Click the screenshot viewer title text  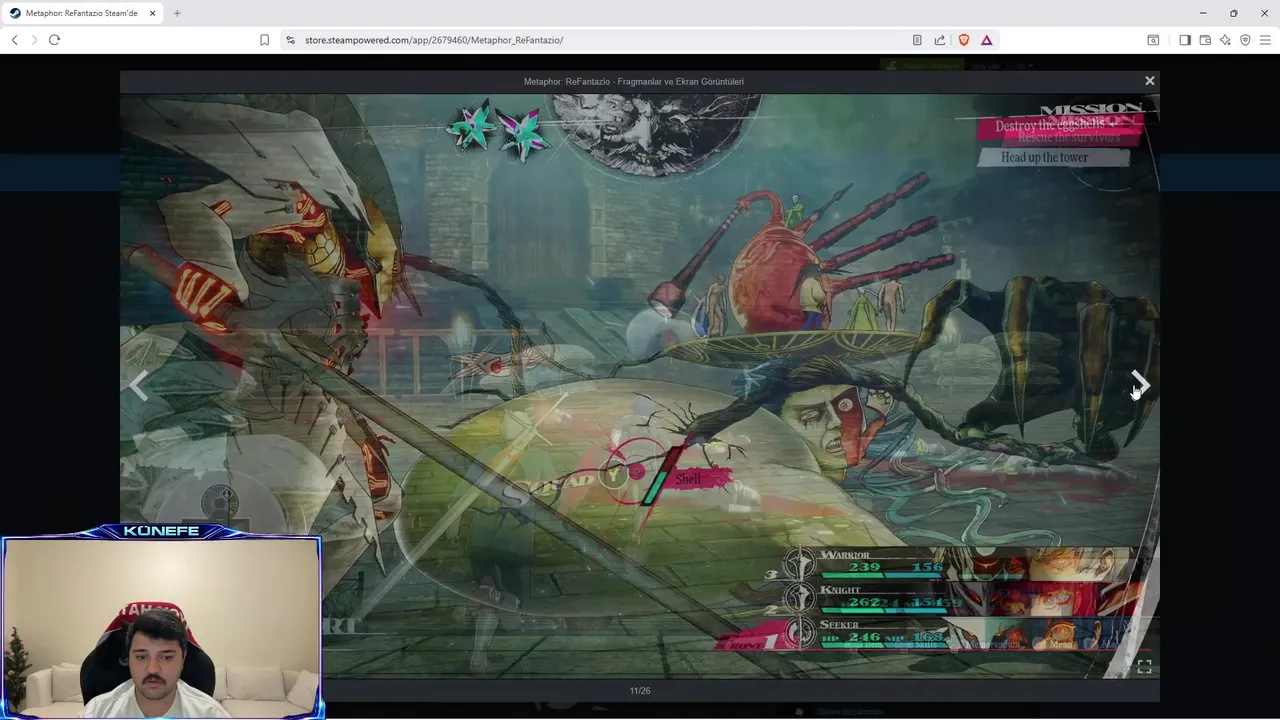[x=634, y=81]
